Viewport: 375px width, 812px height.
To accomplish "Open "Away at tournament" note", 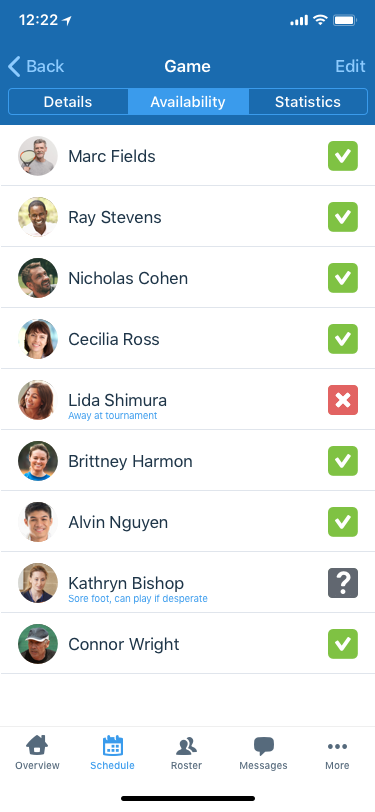I will click(113, 415).
